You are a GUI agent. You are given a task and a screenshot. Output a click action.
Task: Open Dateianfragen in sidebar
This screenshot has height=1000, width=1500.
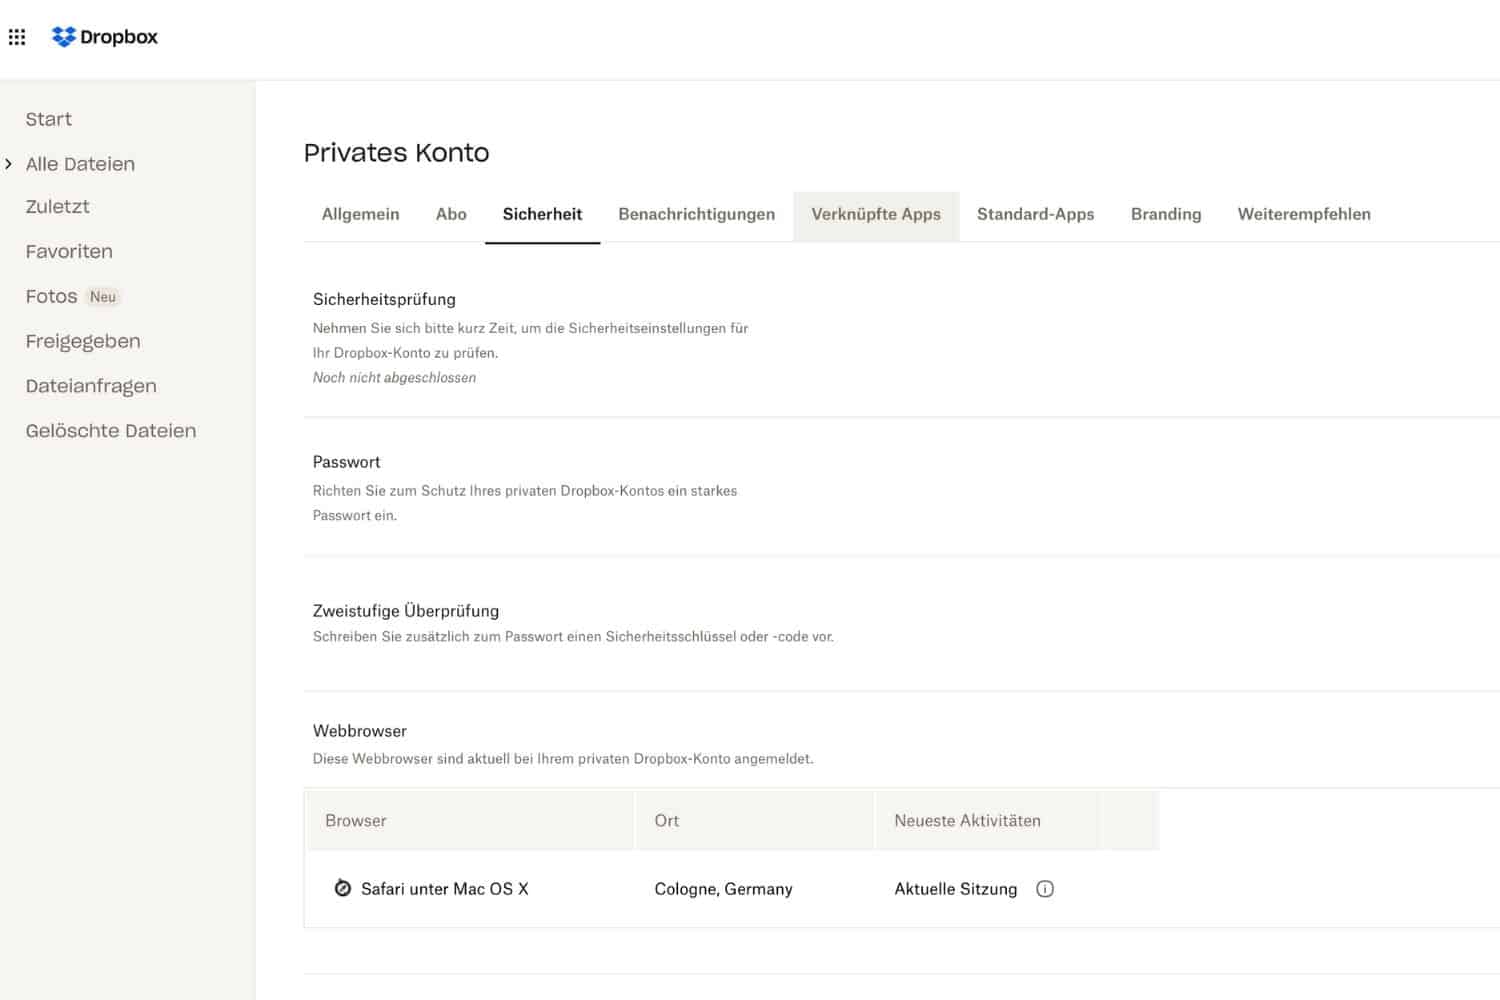(91, 386)
